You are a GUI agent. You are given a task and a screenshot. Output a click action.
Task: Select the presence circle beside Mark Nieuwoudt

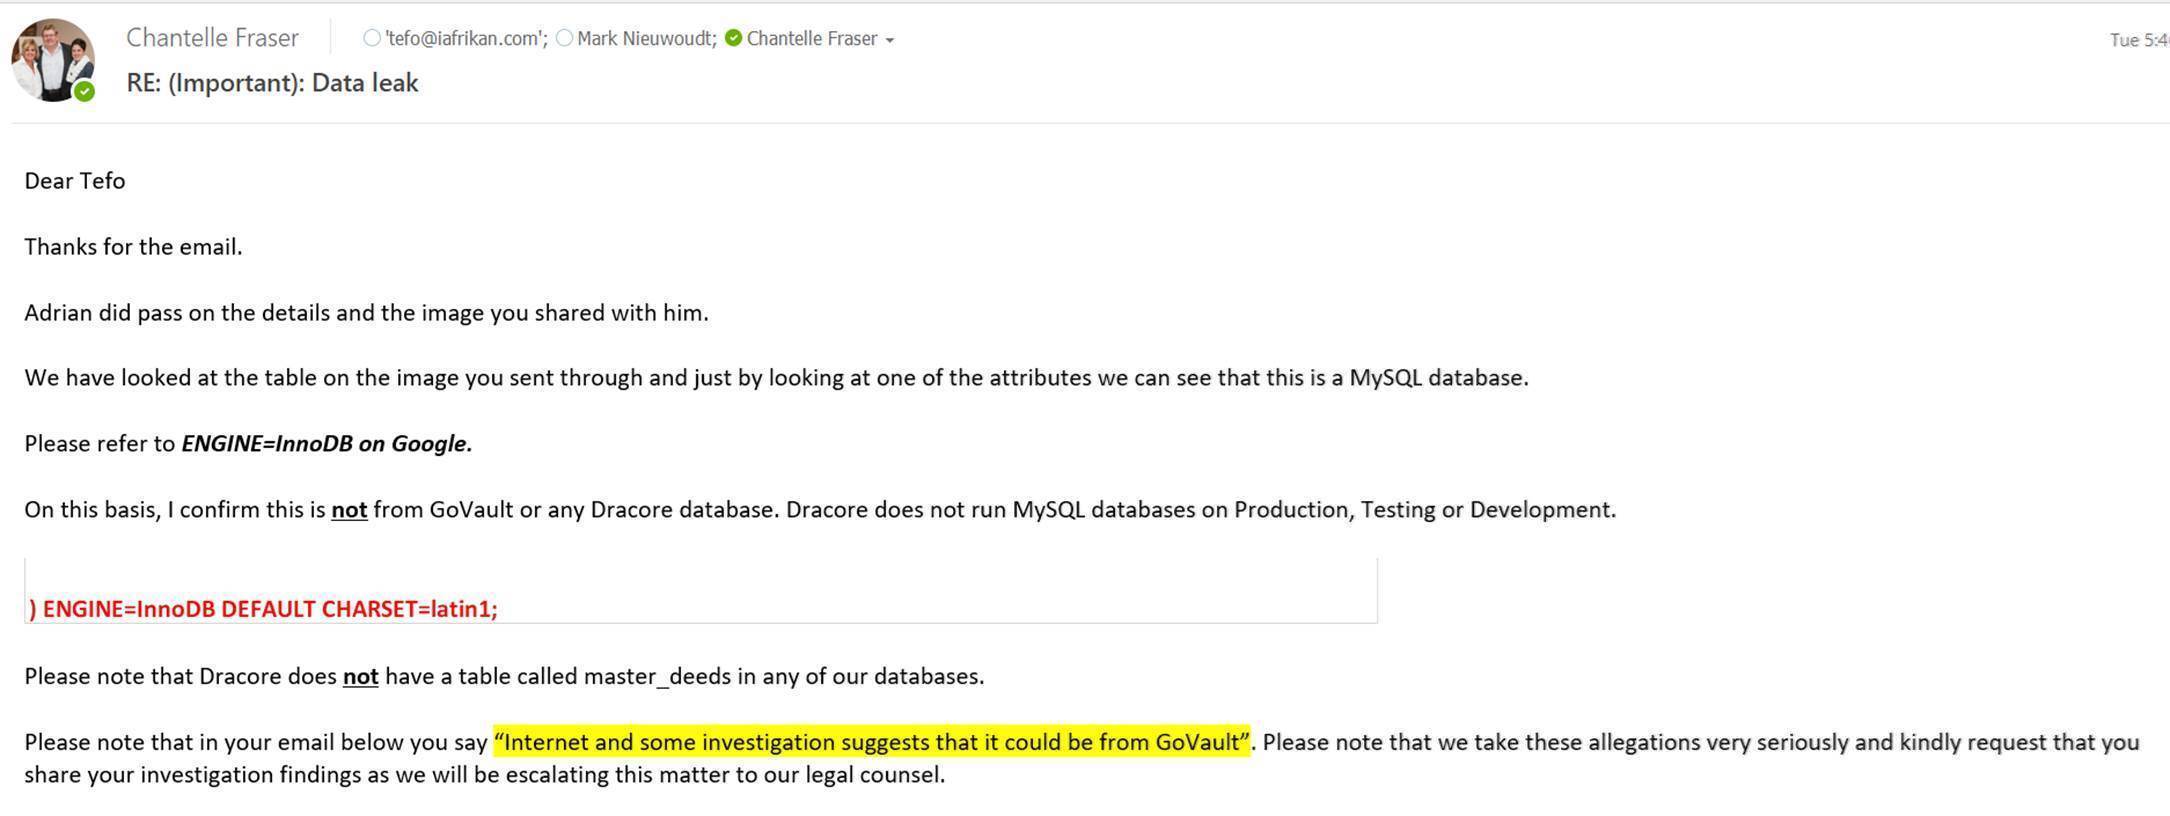point(564,38)
